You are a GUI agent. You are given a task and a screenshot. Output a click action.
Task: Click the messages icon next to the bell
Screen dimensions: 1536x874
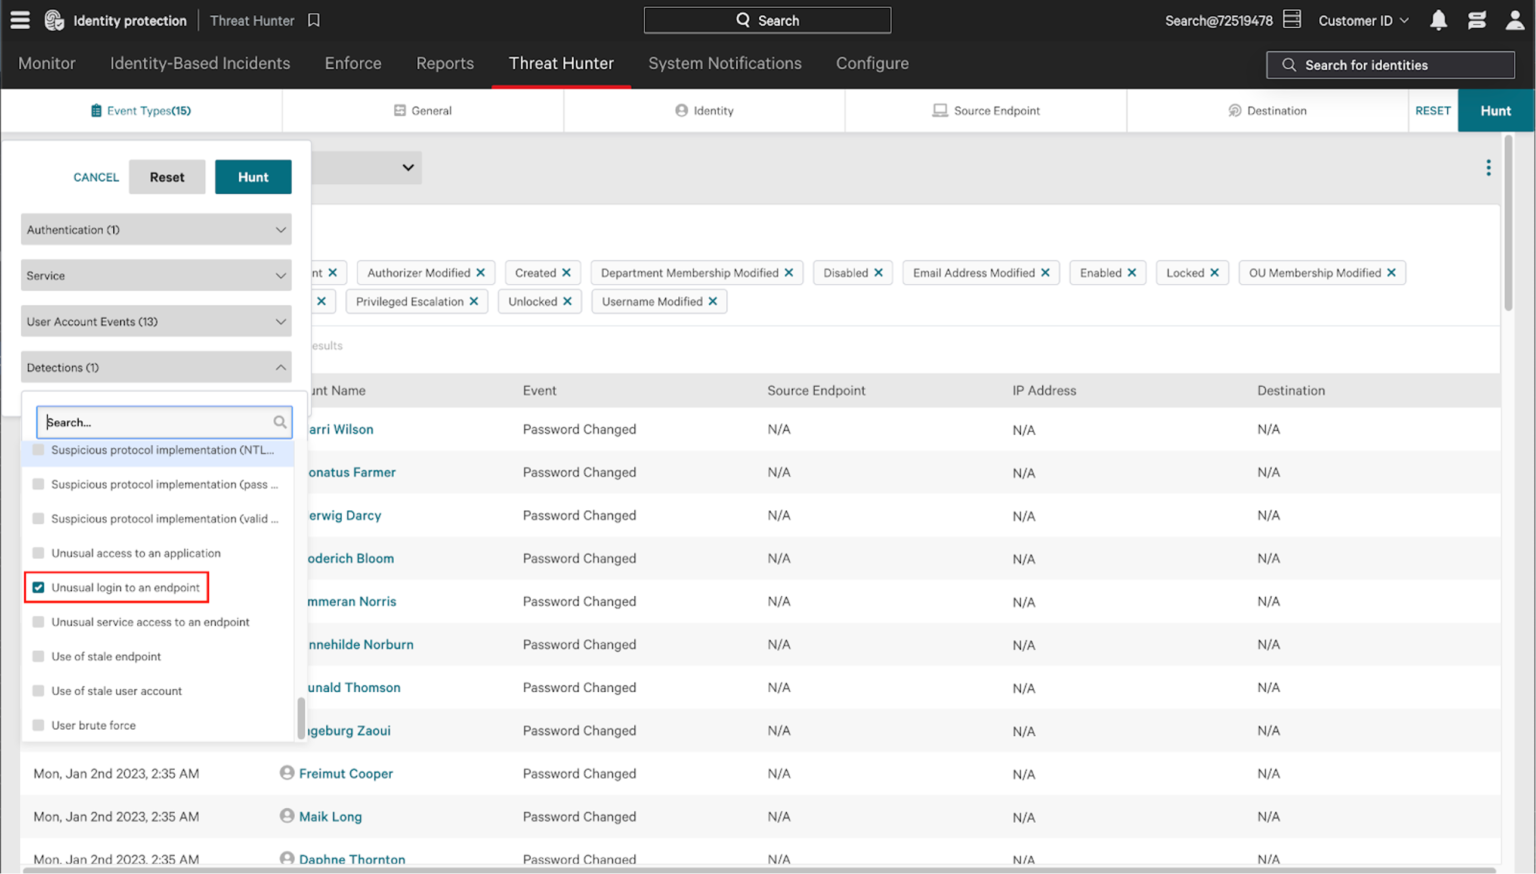tap(1476, 20)
